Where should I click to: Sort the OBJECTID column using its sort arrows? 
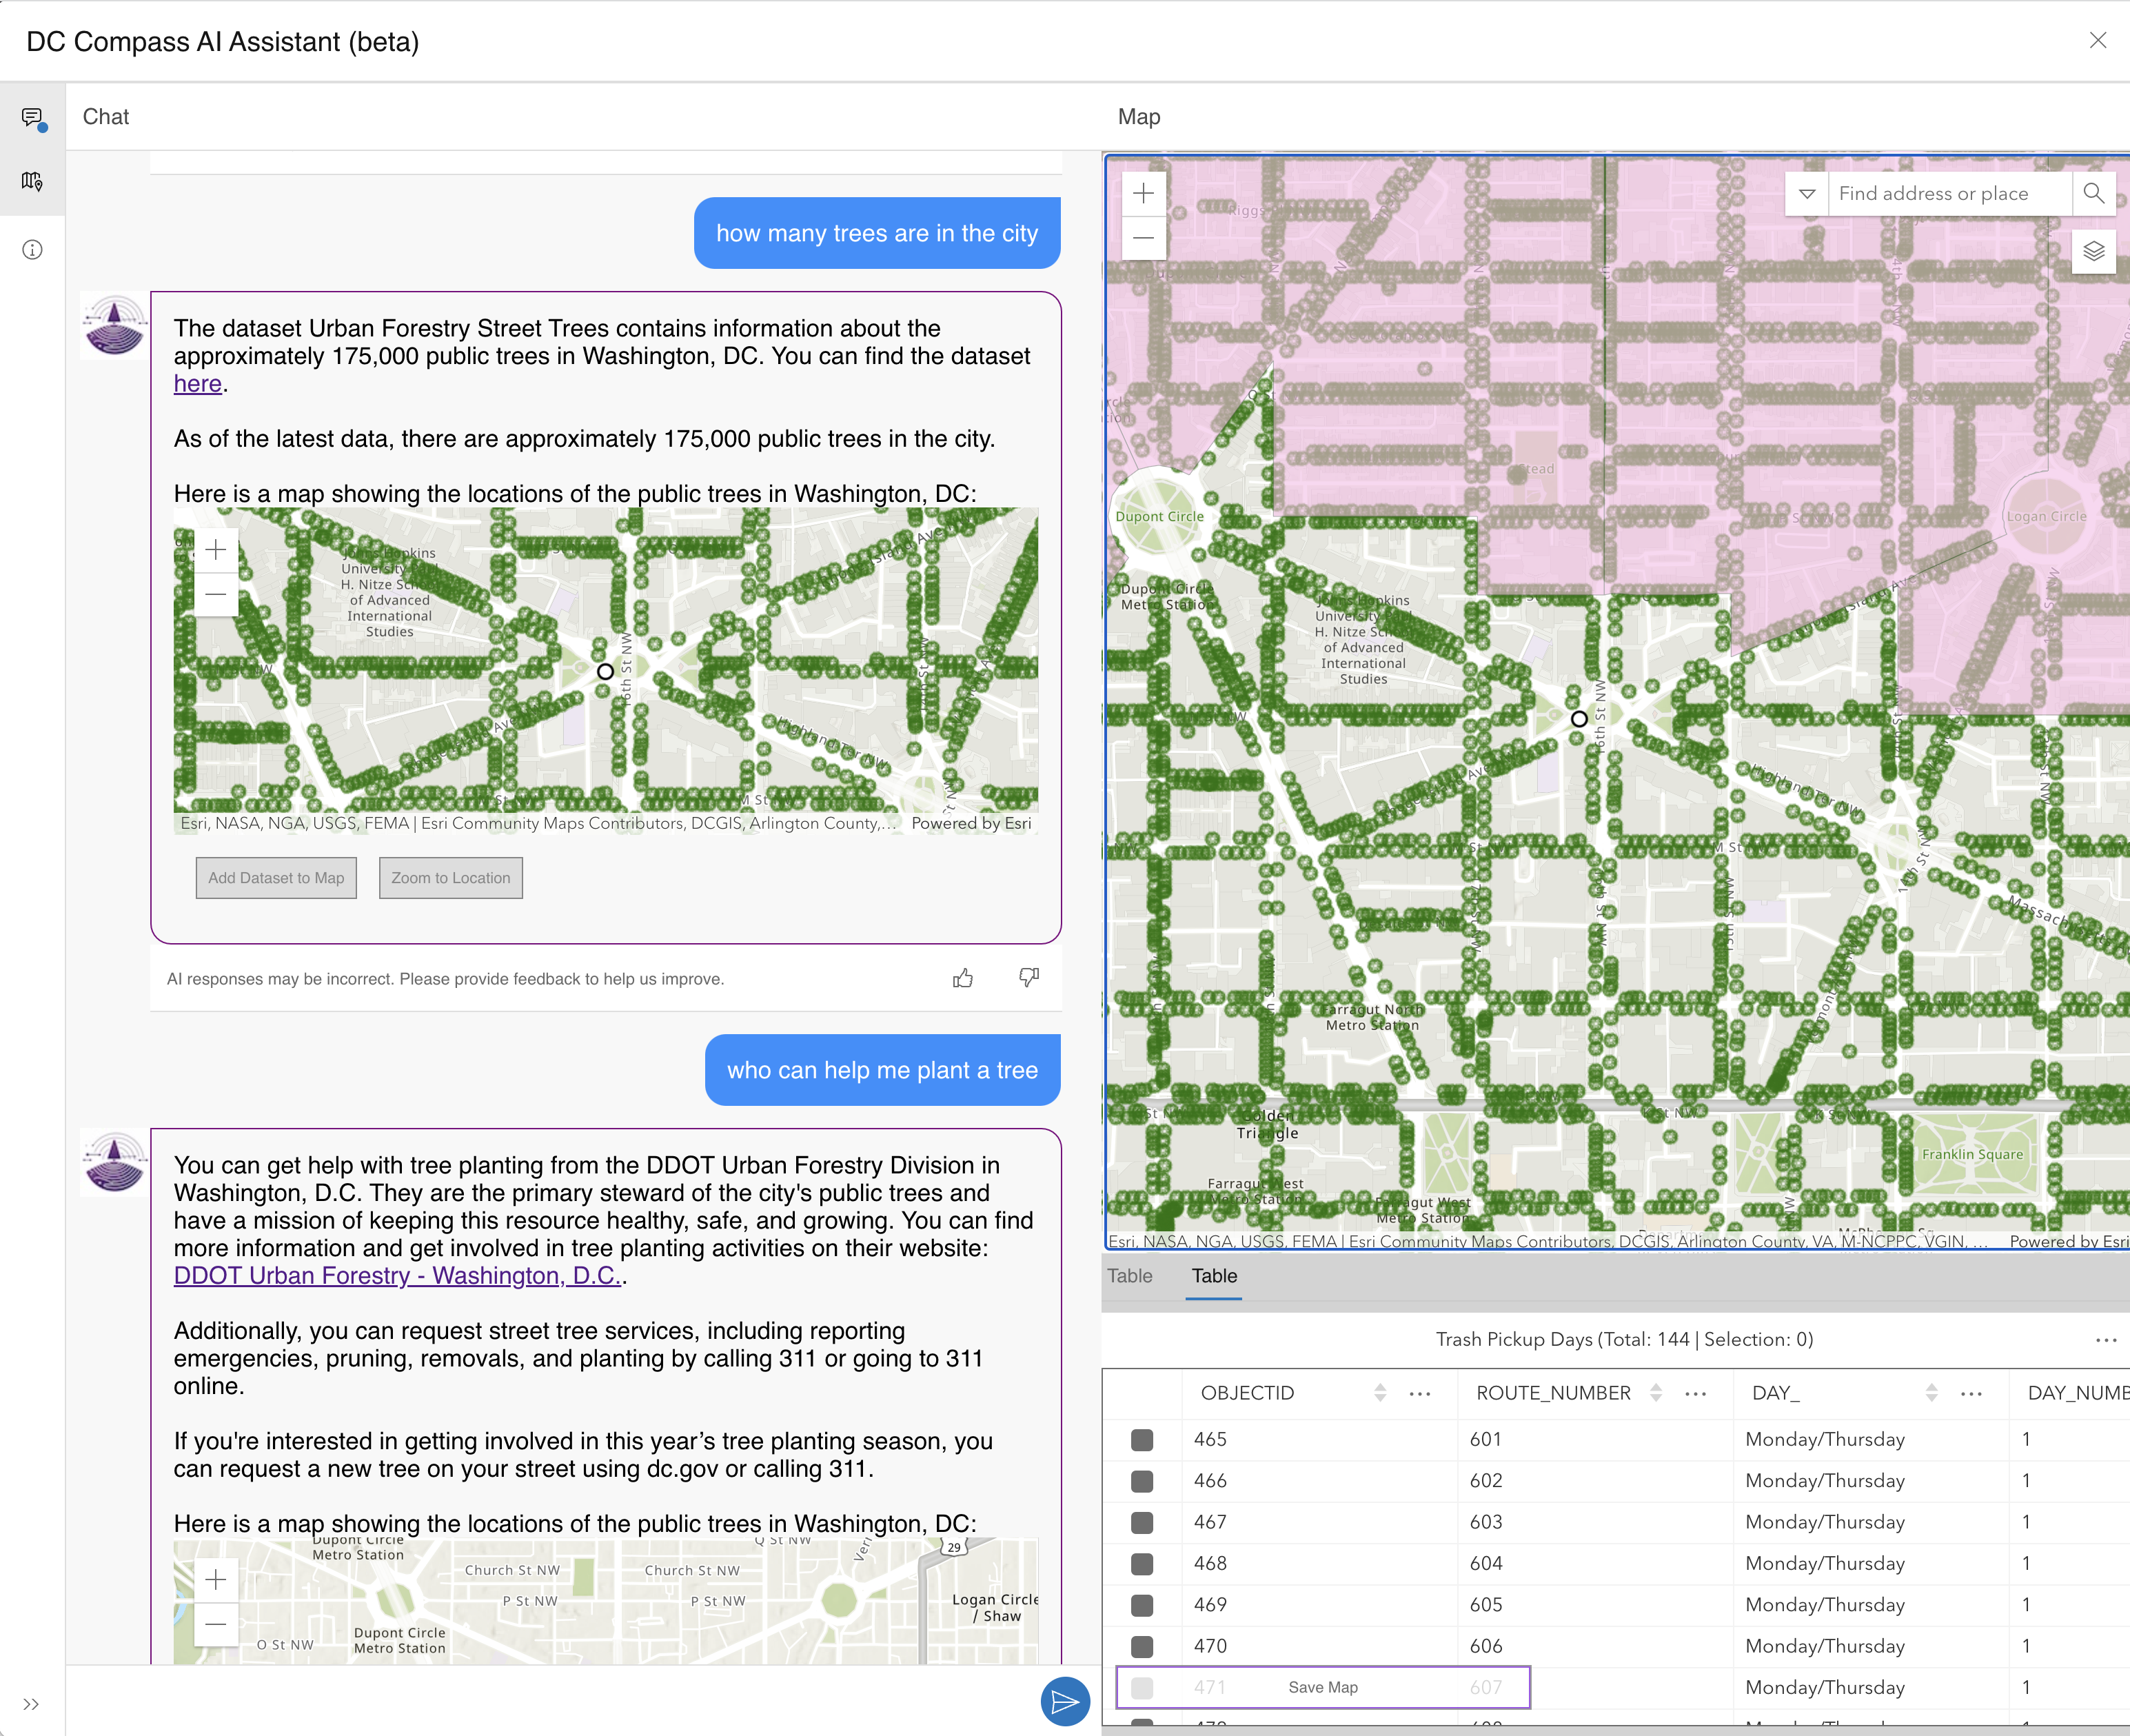click(1381, 1392)
